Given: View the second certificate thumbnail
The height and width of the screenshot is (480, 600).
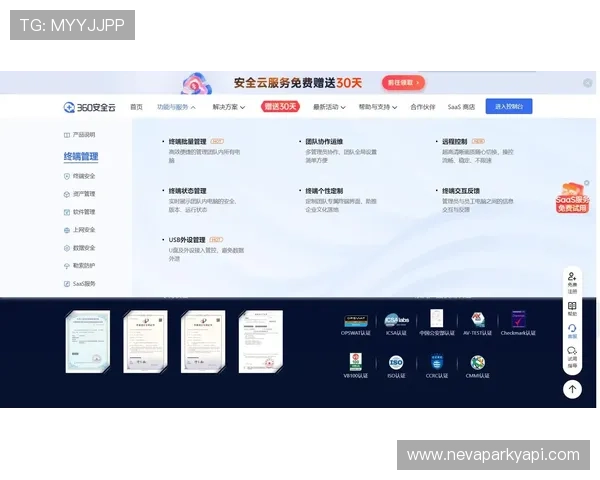Looking at the screenshot, I should point(145,342).
